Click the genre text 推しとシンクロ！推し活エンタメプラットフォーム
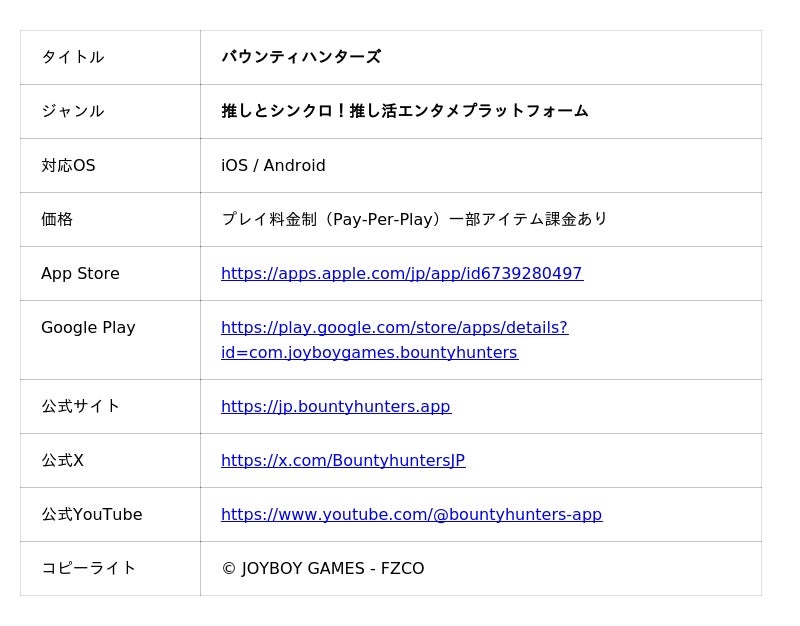800x626 pixels. 405,111
